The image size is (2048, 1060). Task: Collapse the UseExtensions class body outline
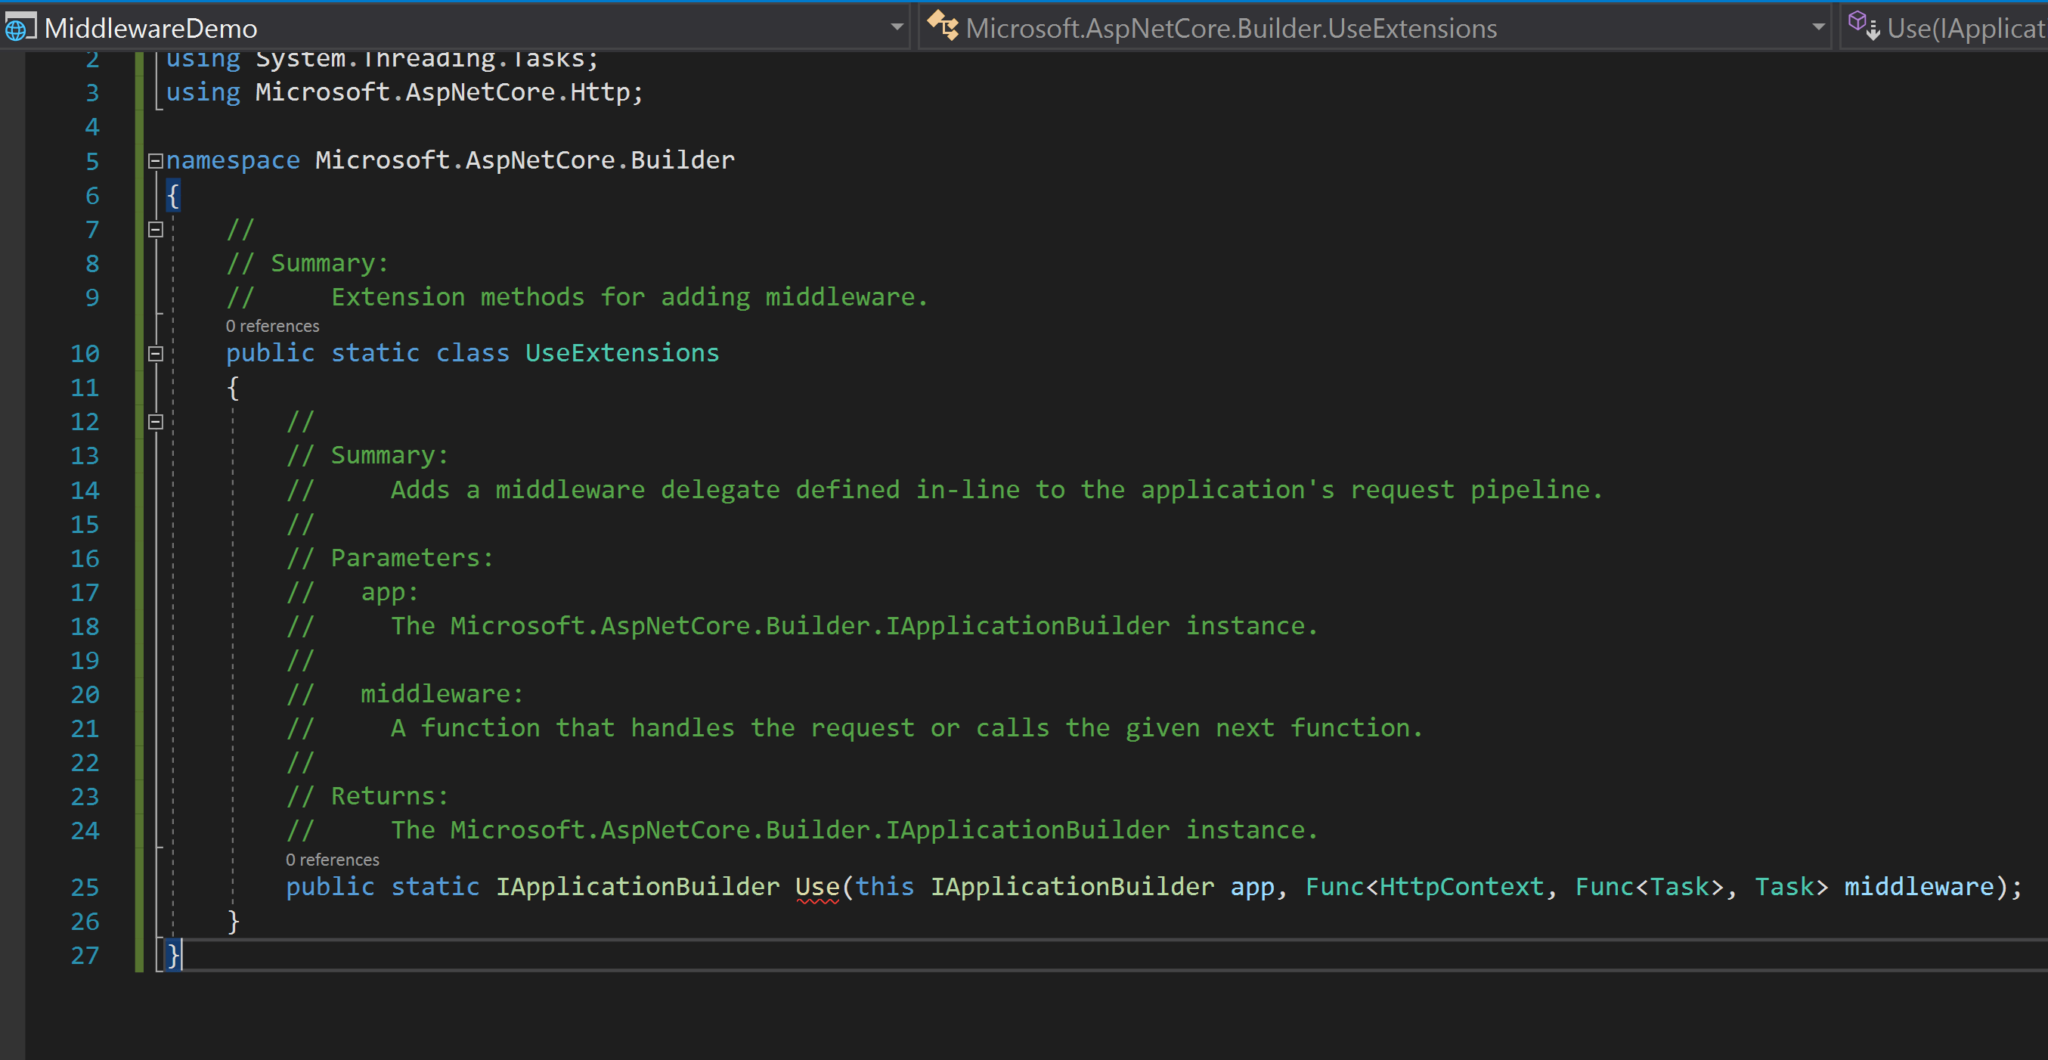155,353
